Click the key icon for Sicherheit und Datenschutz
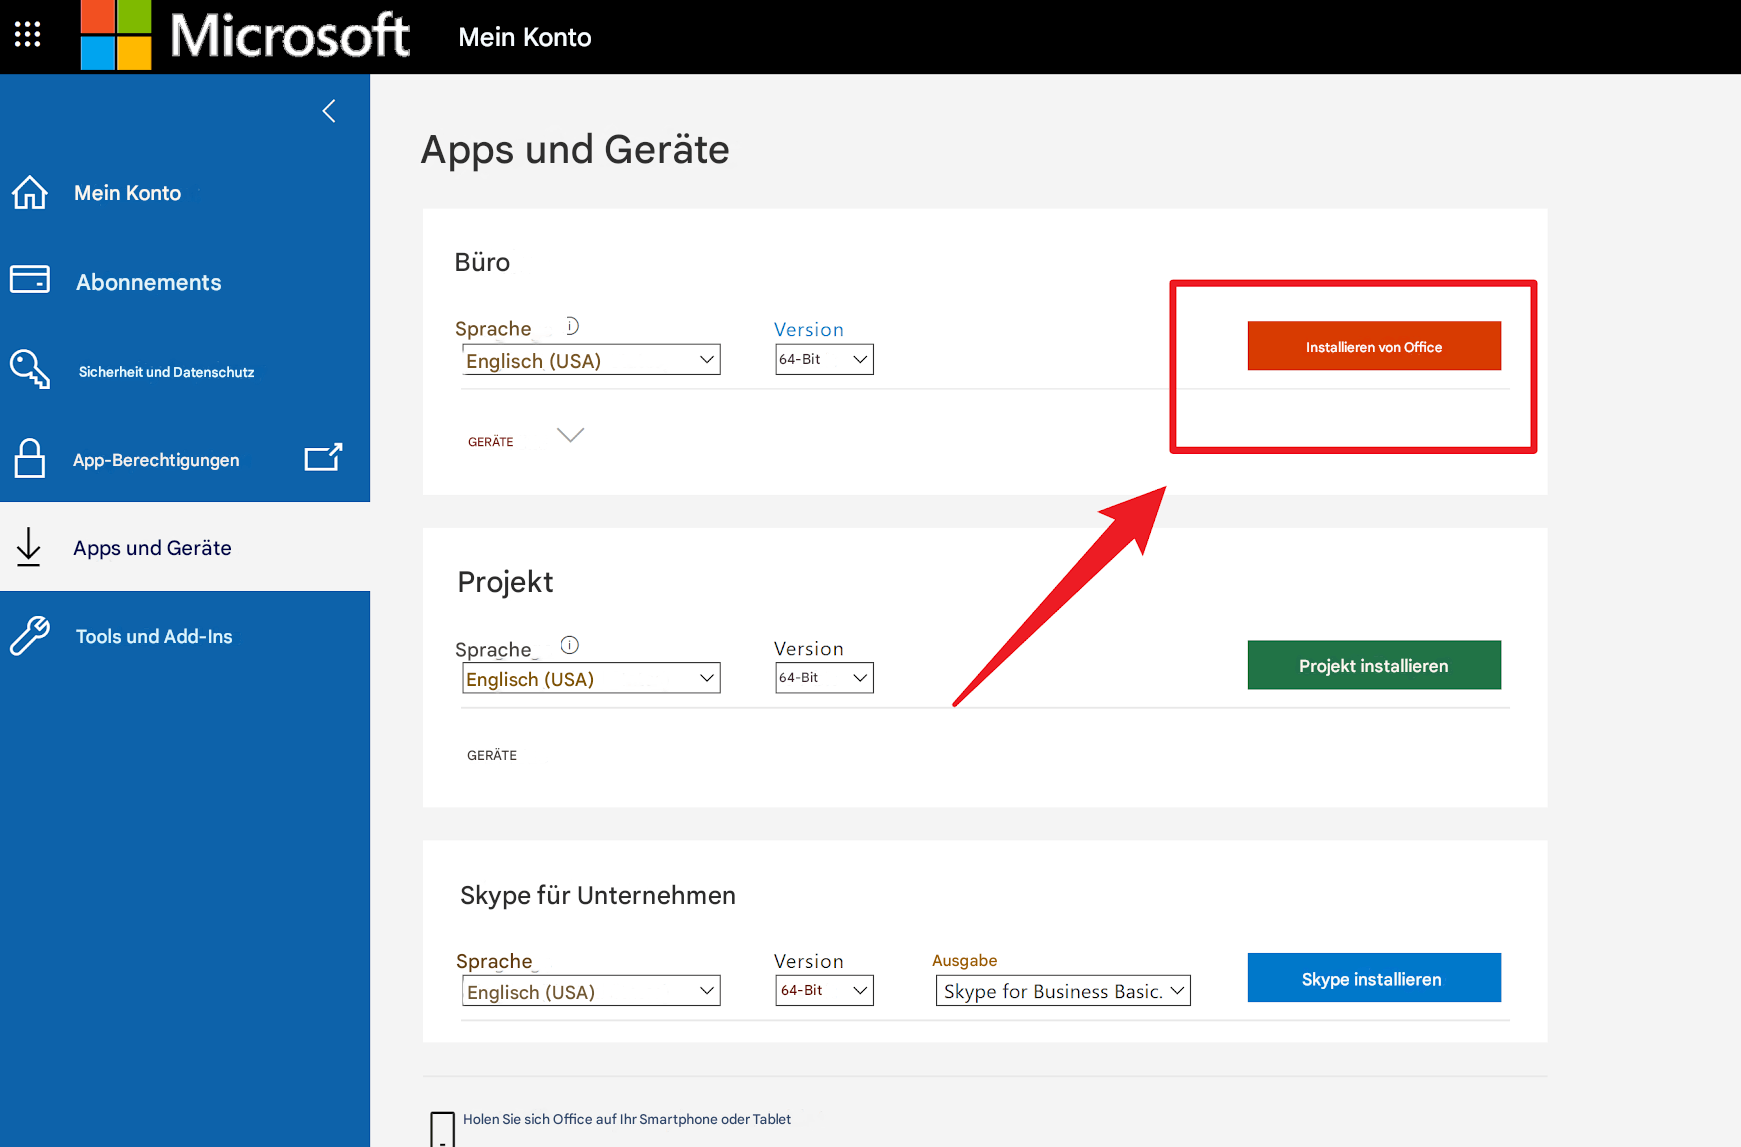Screen dimensions: 1741x1147 (x=30, y=369)
